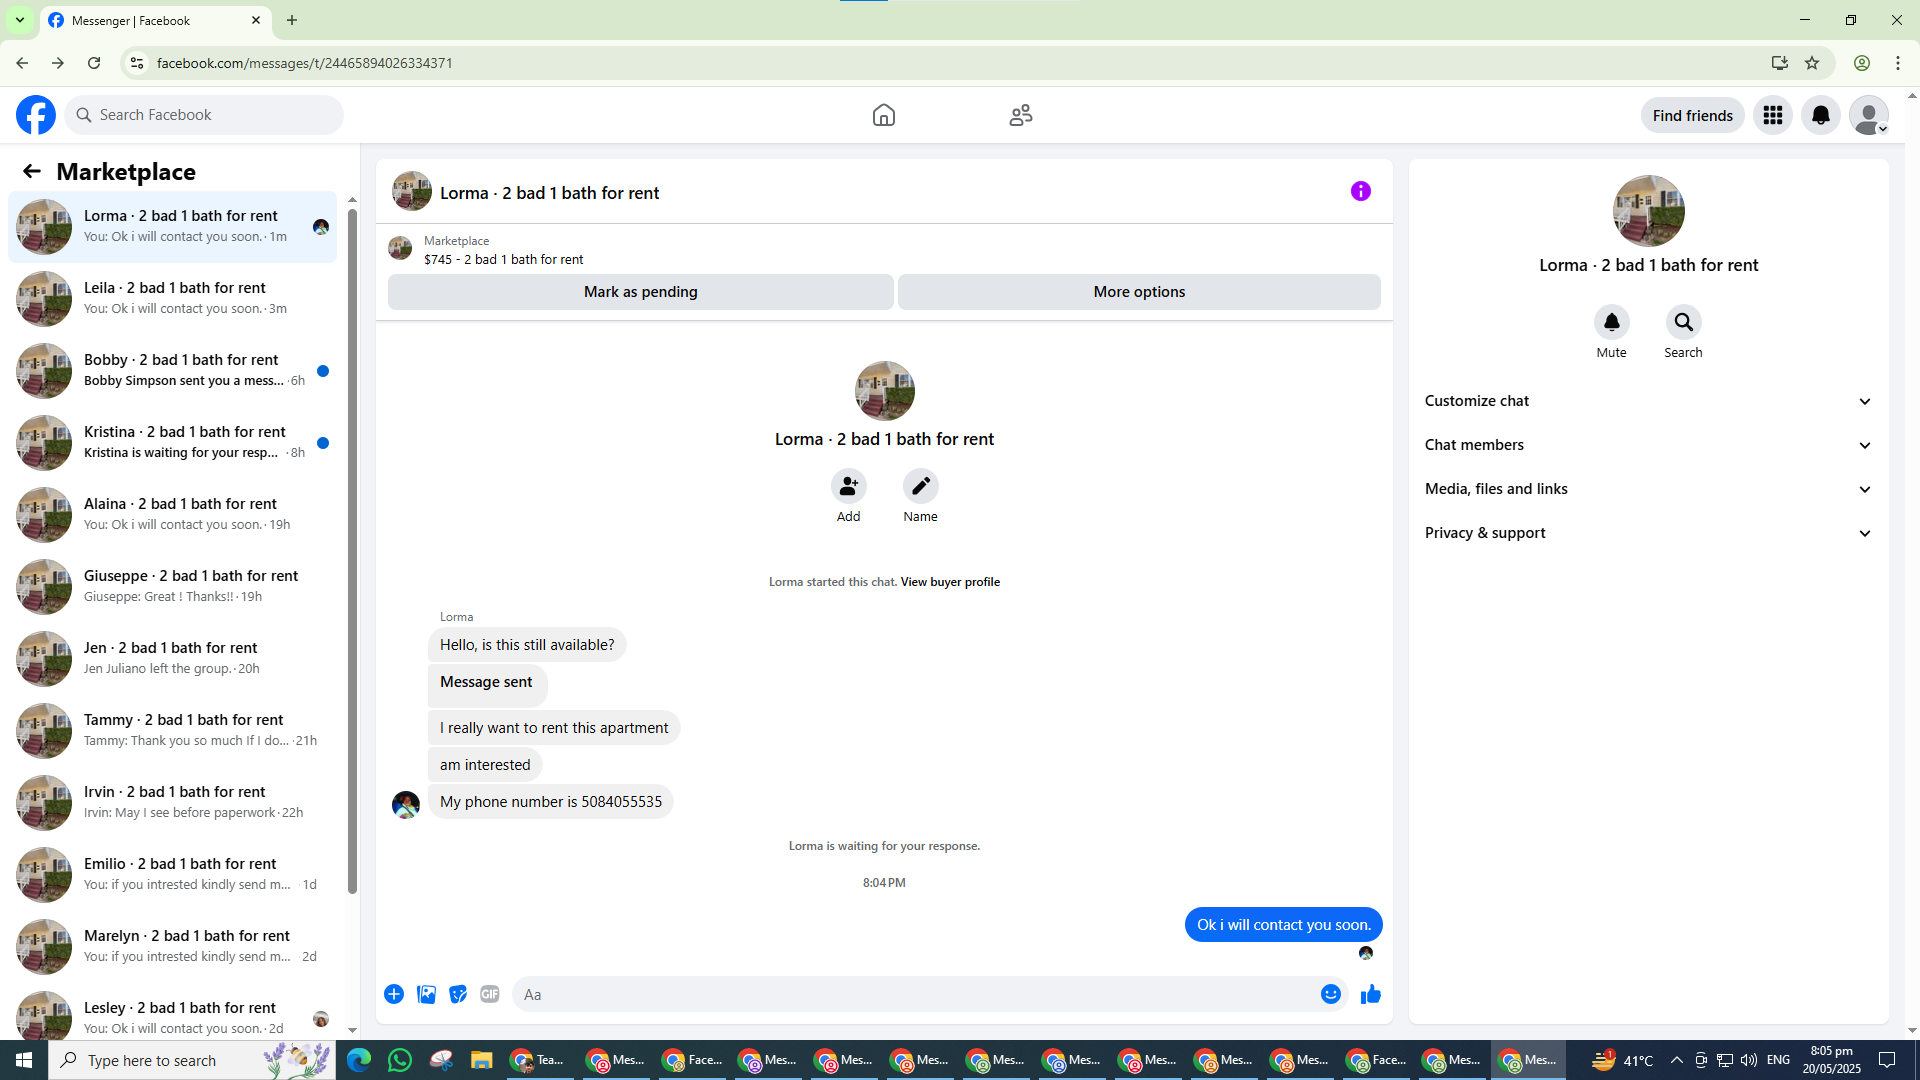The height and width of the screenshot is (1080, 1920).
Task: Open the Friends tab
Action: coord(1020,115)
